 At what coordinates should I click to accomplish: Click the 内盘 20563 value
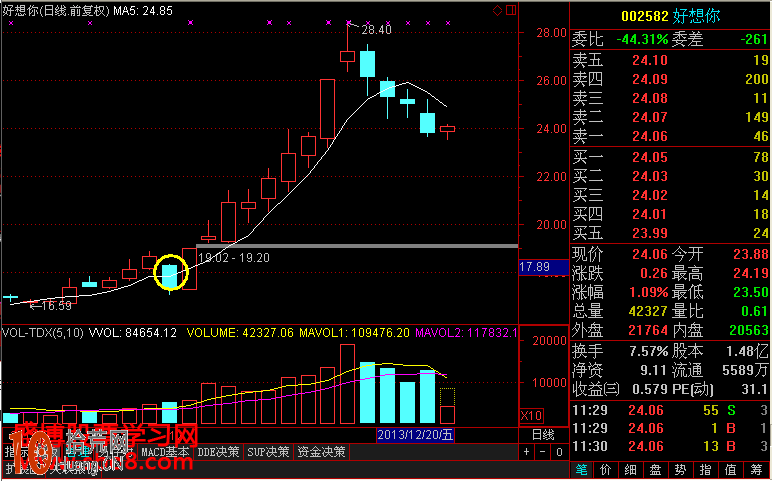coord(749,330)
